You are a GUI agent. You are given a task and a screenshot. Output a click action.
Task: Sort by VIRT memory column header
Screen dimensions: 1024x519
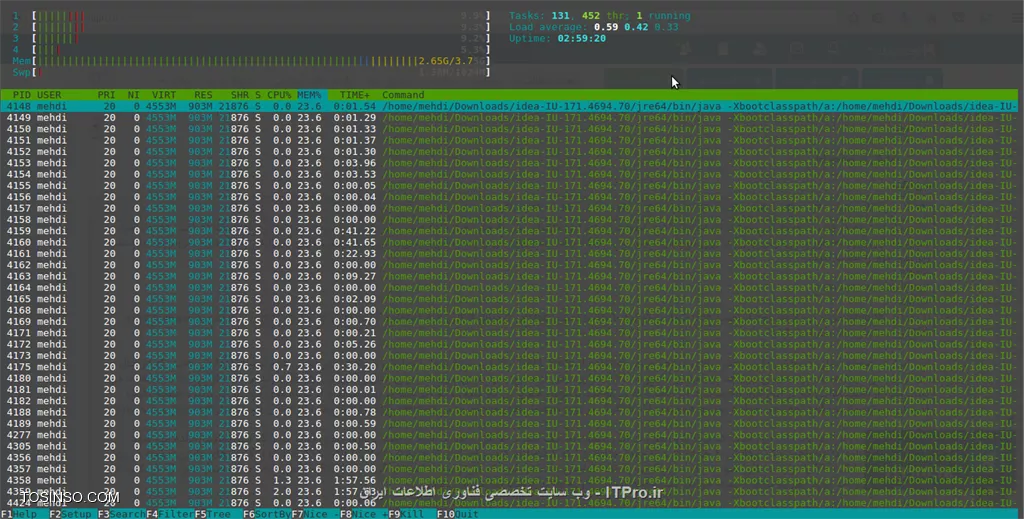[164, 95]
